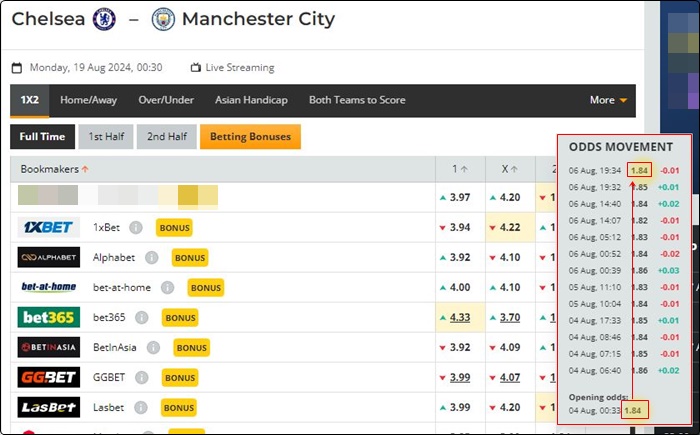Viewport: 700px width, 435px height.
Task: Click bet365 home odds 4.33
Action: [x=460, y=318]
